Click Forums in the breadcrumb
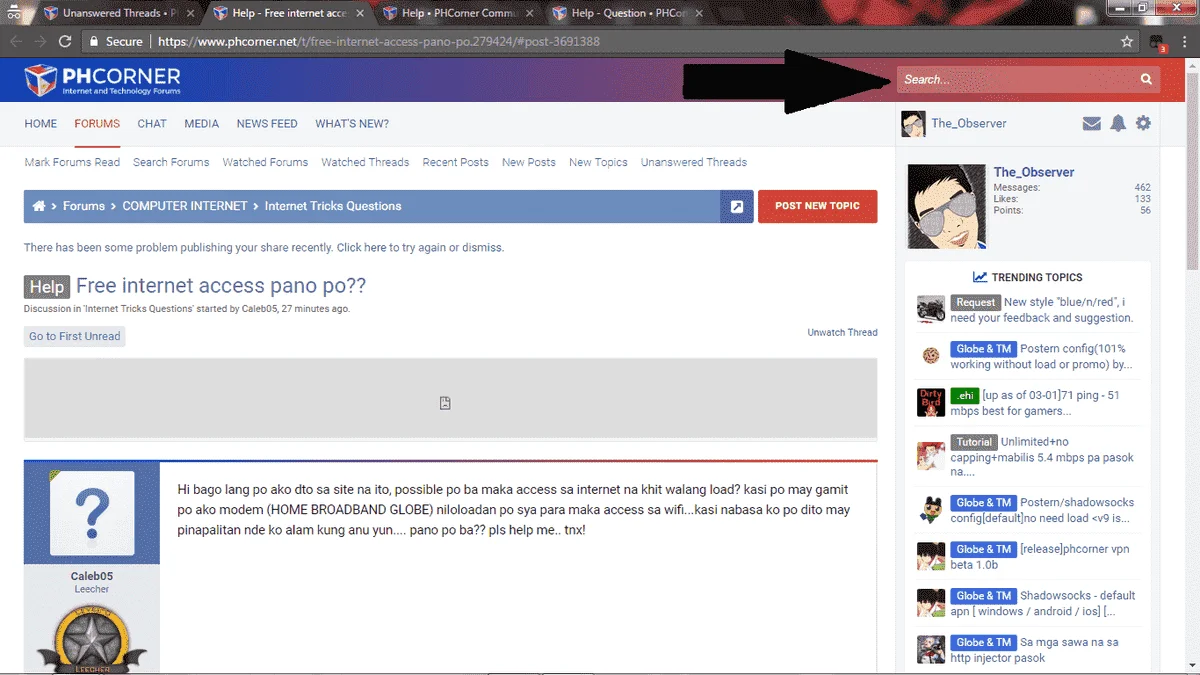1200x675 pixels. tap(84, 206)
